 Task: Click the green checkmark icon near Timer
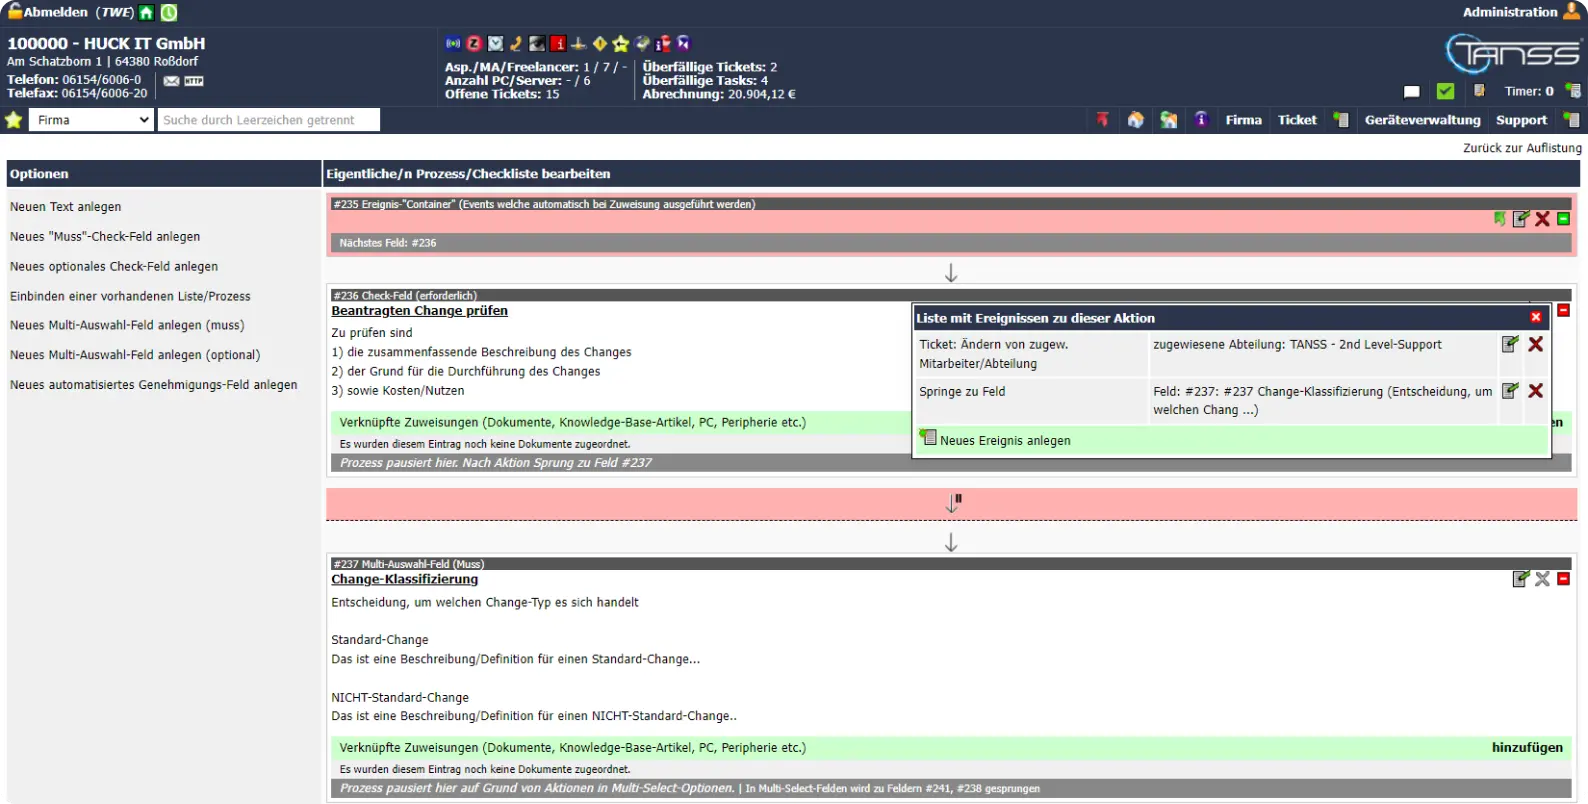[x=1445, y=91]
